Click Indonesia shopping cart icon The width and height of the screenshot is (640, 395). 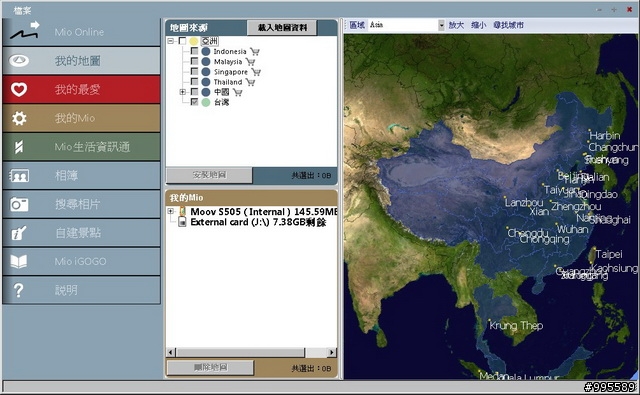pos(255,51)
